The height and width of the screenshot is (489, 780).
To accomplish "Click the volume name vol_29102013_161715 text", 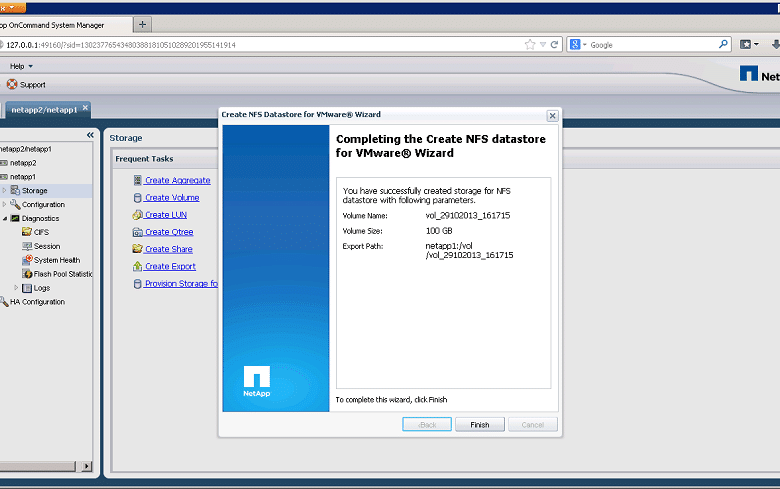I will [x=468, y=215].
